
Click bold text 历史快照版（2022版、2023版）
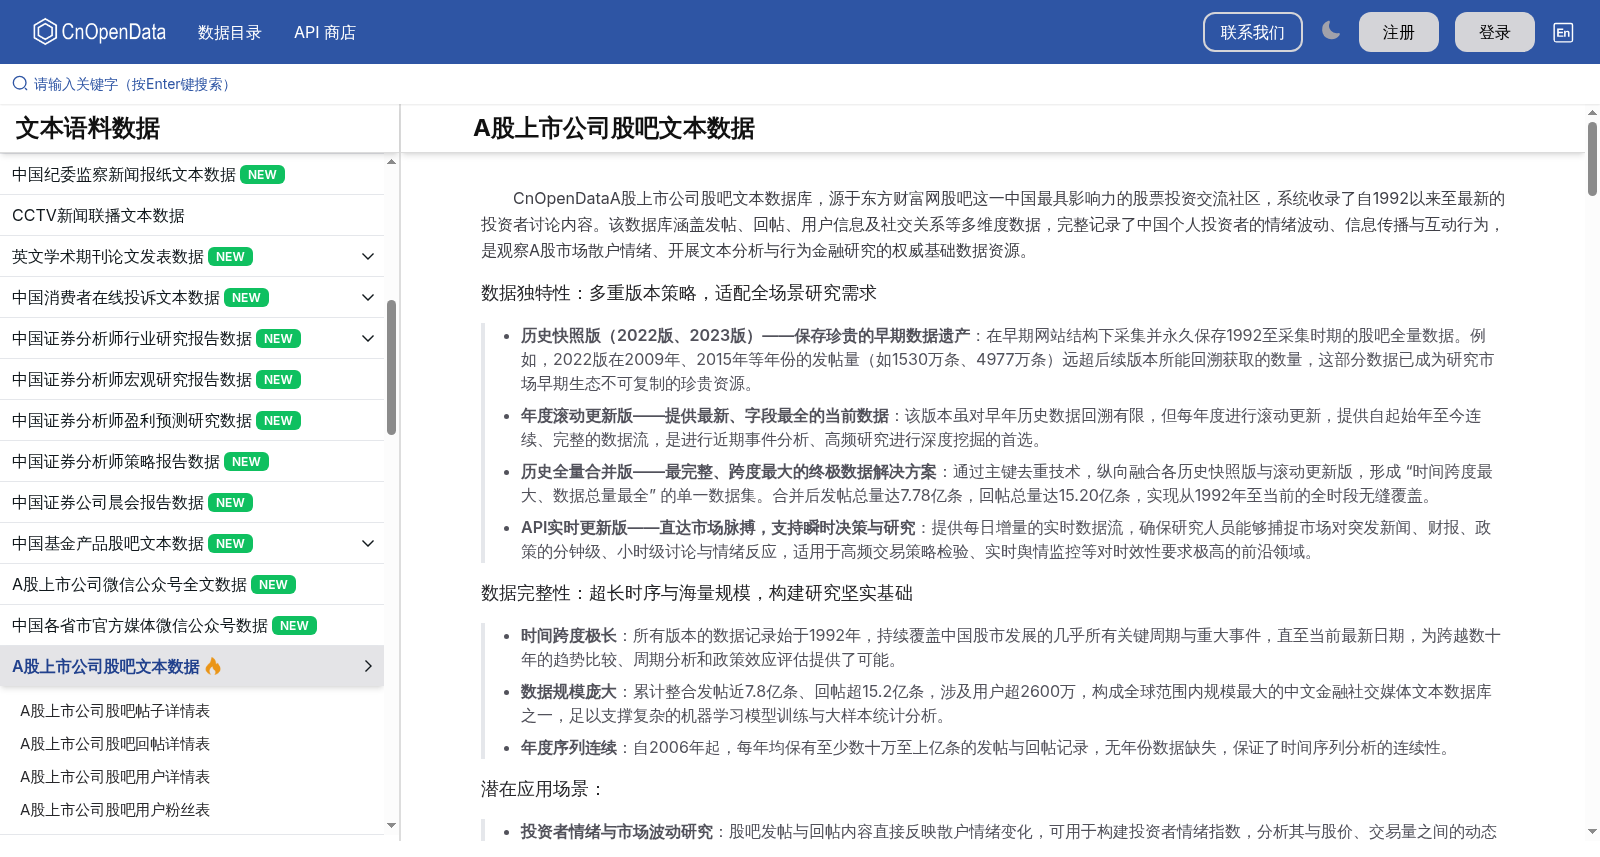point(641,335)
